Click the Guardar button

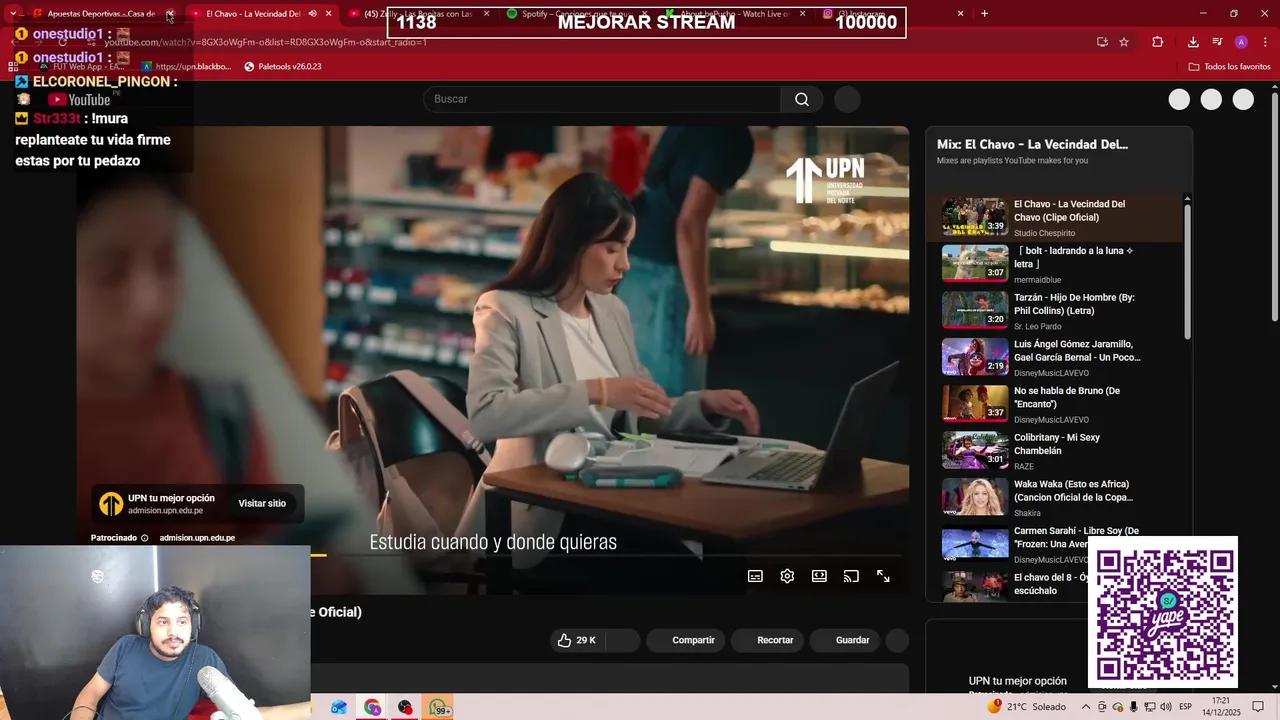point(844,640)
